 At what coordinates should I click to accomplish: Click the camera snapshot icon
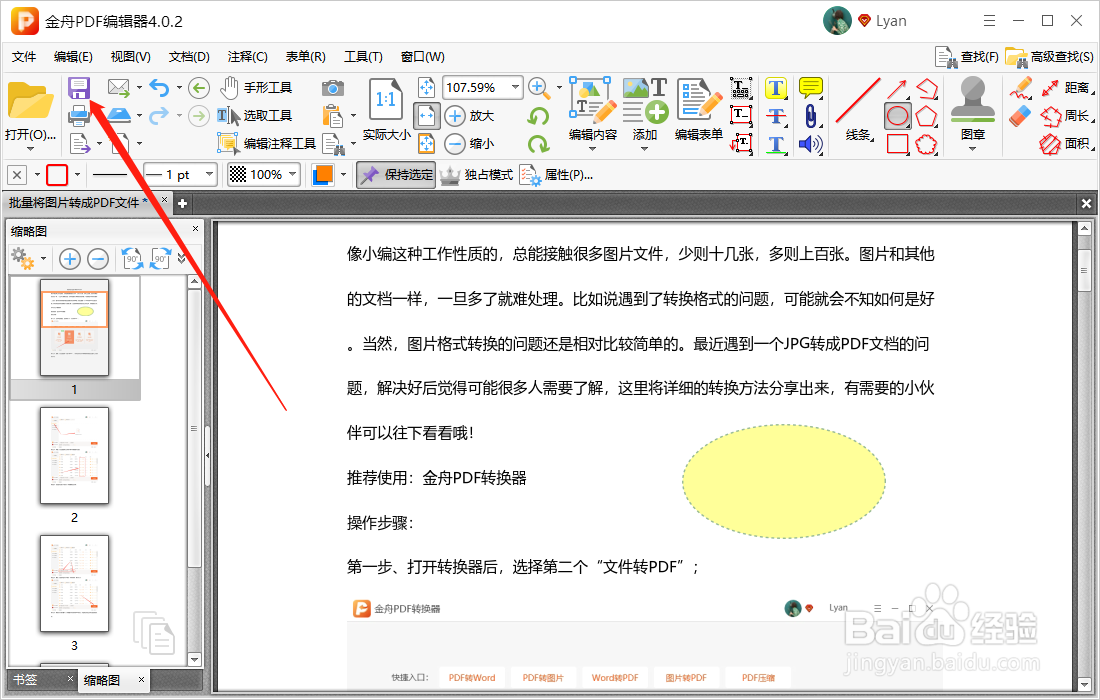[x=333, y=88]
